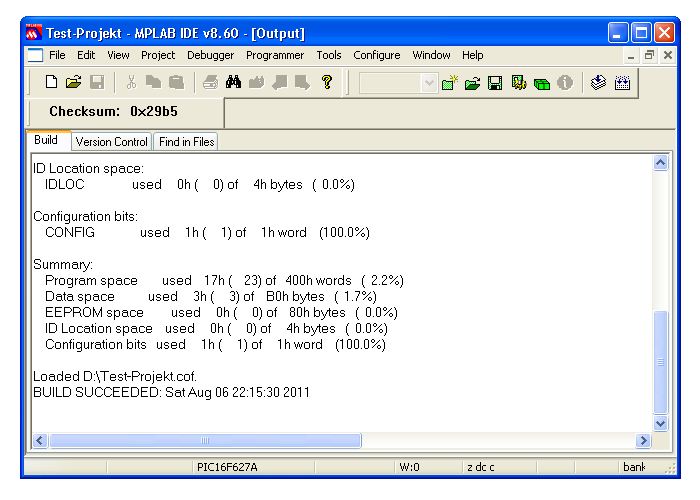Switch to the Find in Files tab
Image resolution: width=700 pixels, height=500 pixels.
186,142
